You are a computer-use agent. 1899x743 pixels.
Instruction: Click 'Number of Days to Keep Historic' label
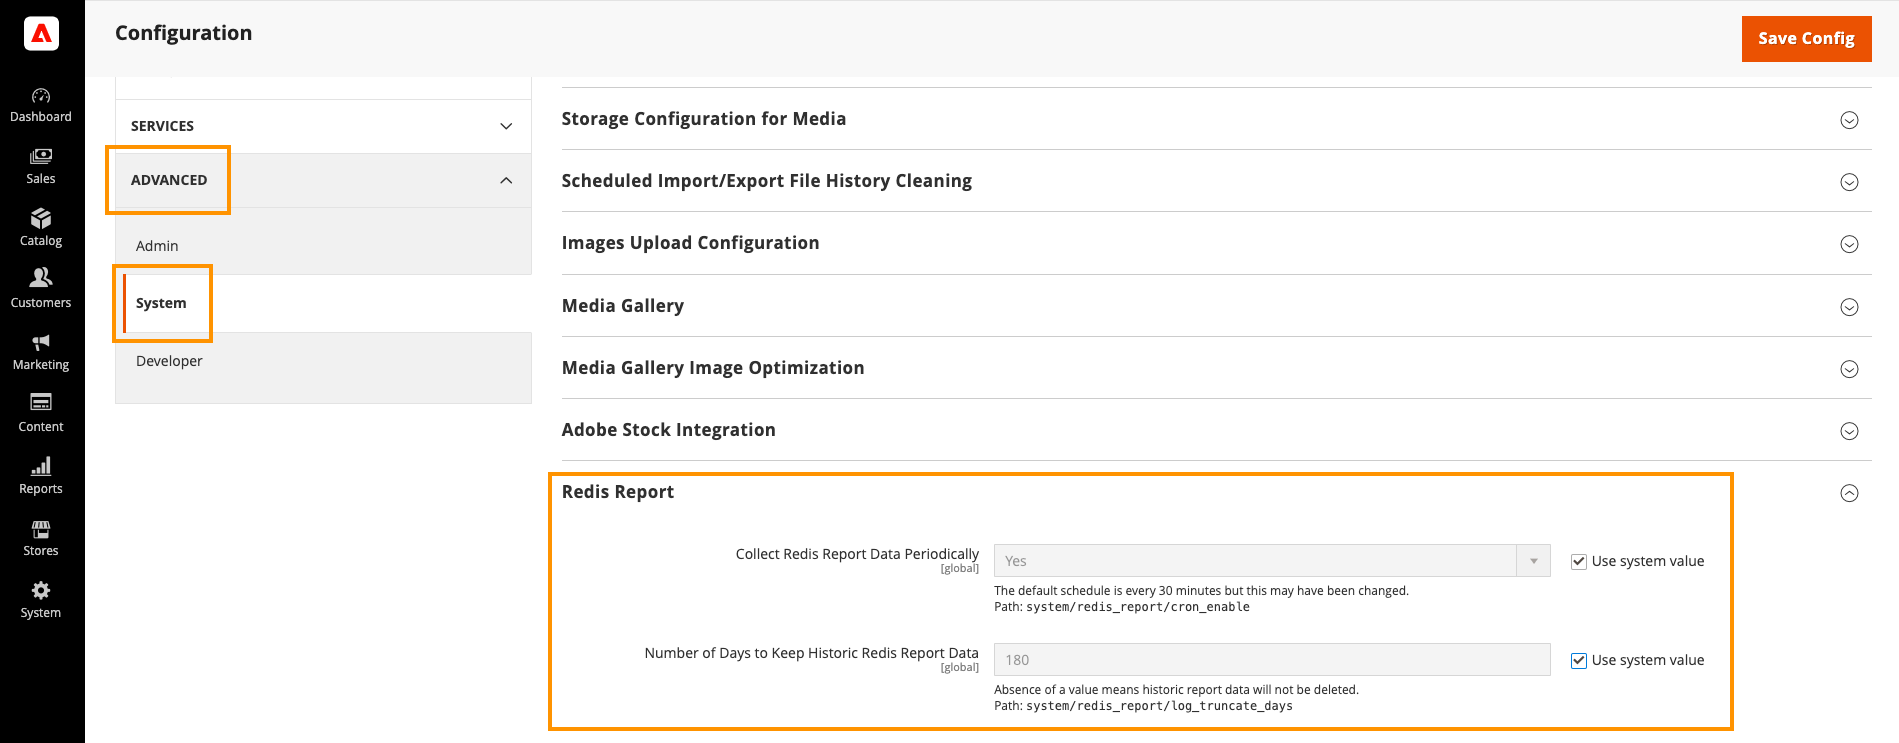coord(811,653)
